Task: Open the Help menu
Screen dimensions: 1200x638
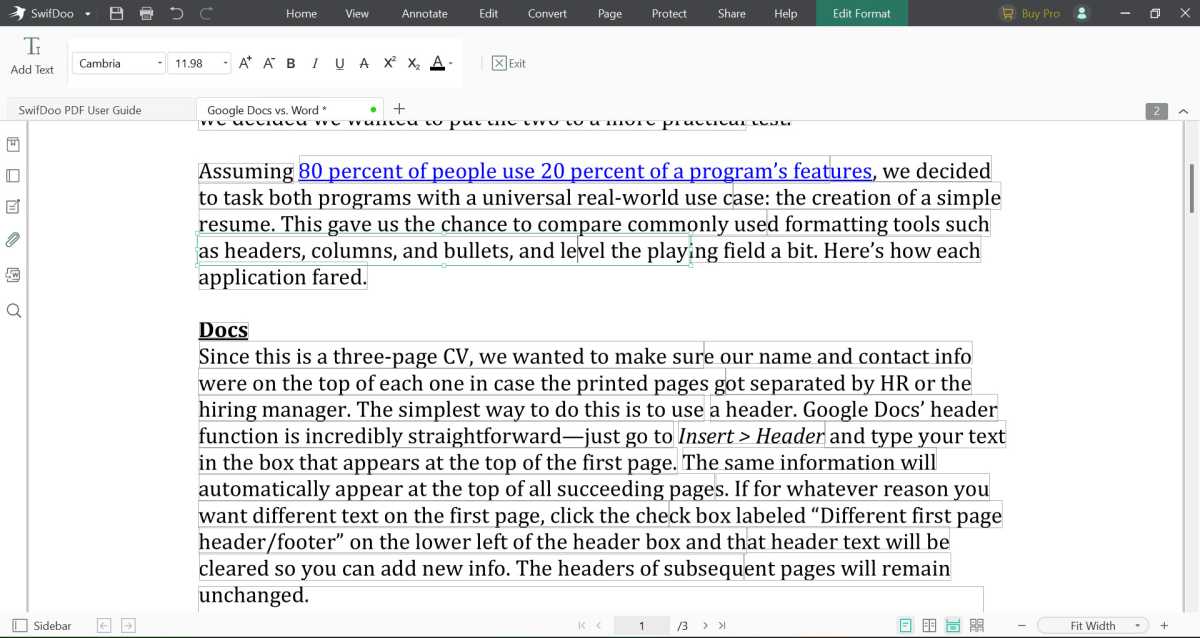Action: pos(786,14)
